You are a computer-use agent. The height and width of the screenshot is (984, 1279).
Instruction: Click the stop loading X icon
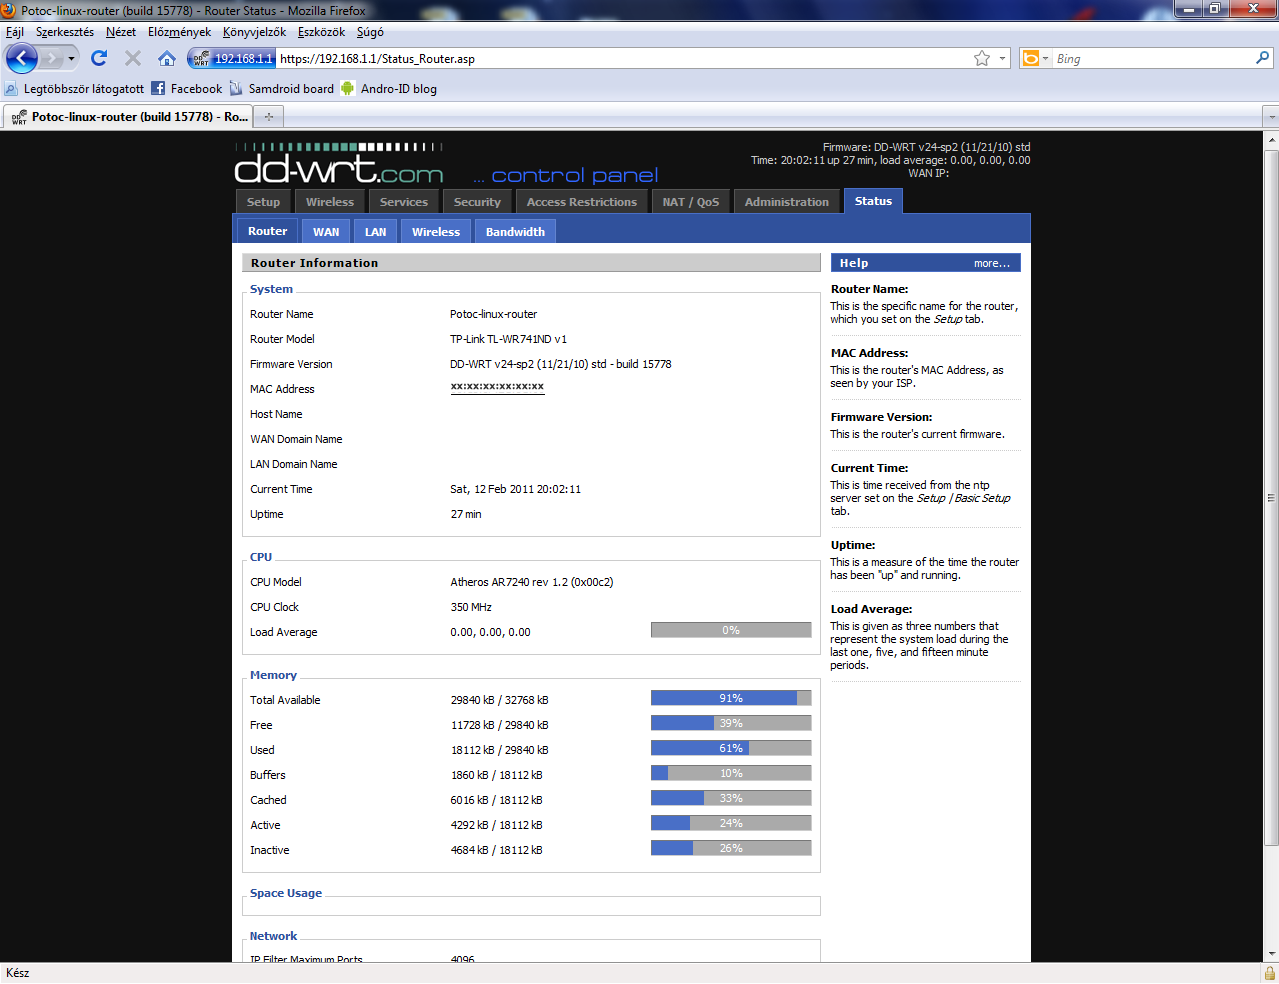[x=133, y=58]
